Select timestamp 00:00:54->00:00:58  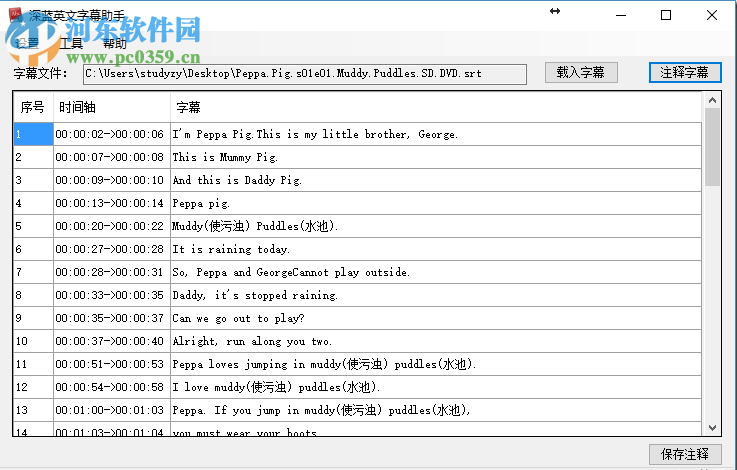112,387
